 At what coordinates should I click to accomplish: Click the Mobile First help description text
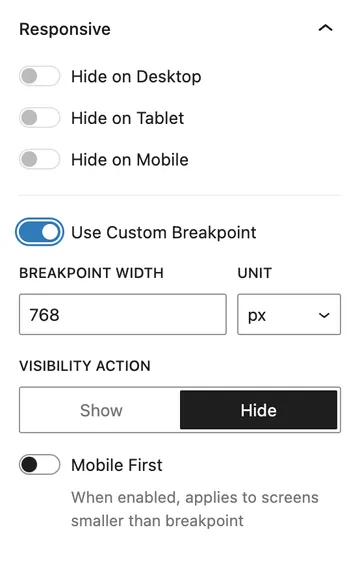click(x=195, y=509)
